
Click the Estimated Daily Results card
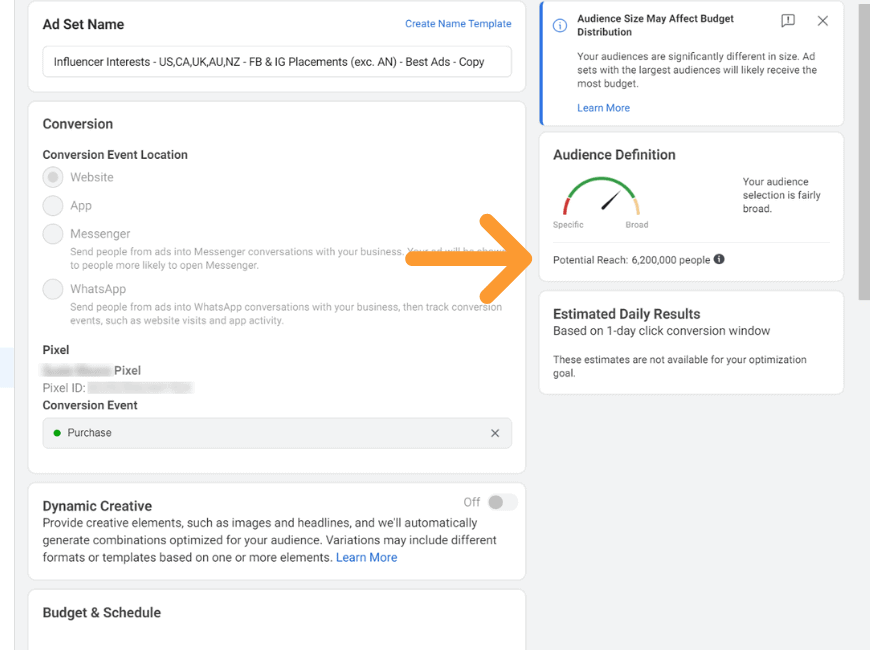pos(691,343)
